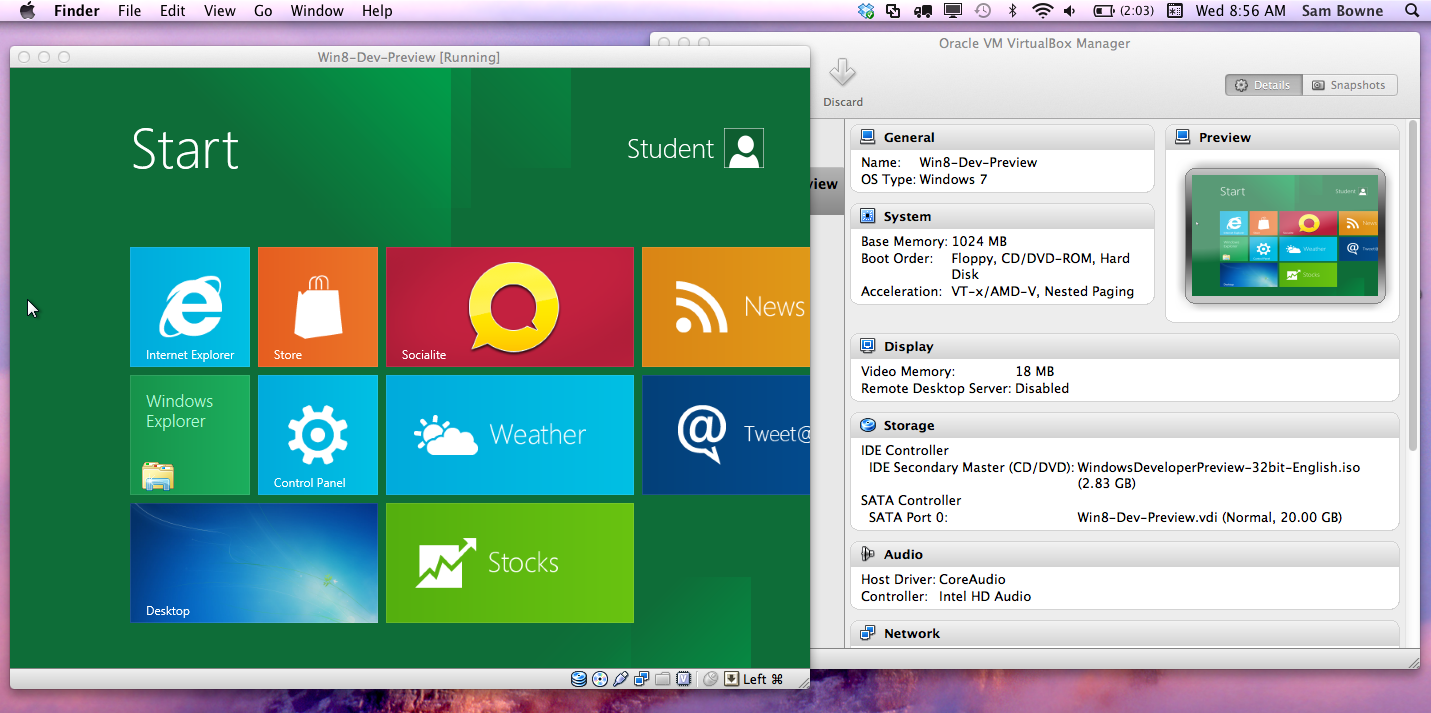1431x713 pixels.
Task: Open the Window menu
Action: click(x=316, y=11)
